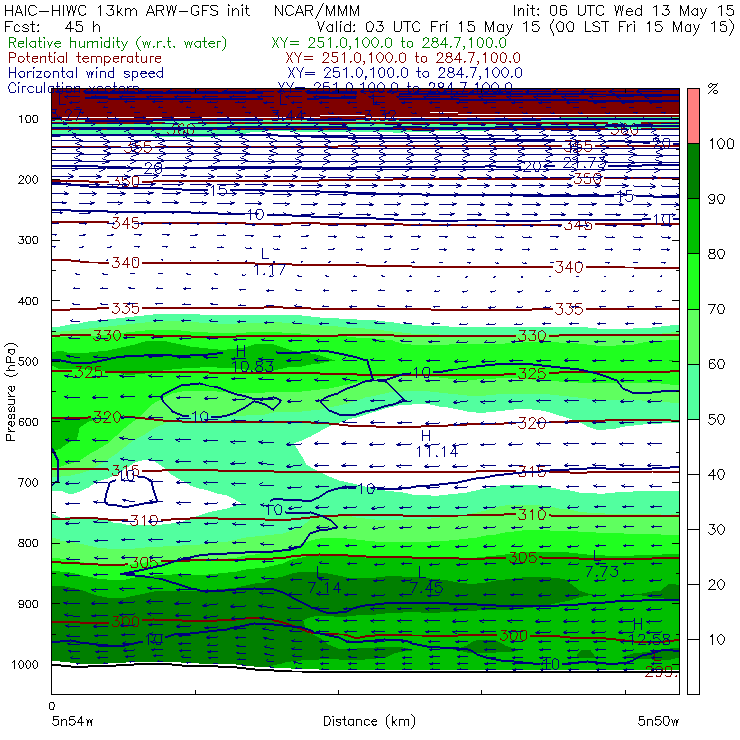740x740 pixels.
Task: Click the "H 12.58" wind maximum label
Action: point(649,632)
